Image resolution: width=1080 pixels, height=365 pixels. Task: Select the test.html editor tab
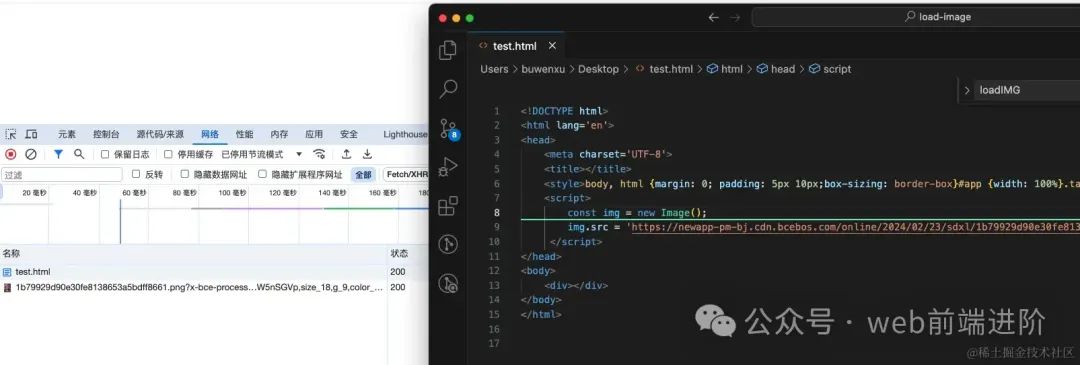(516, 46)
